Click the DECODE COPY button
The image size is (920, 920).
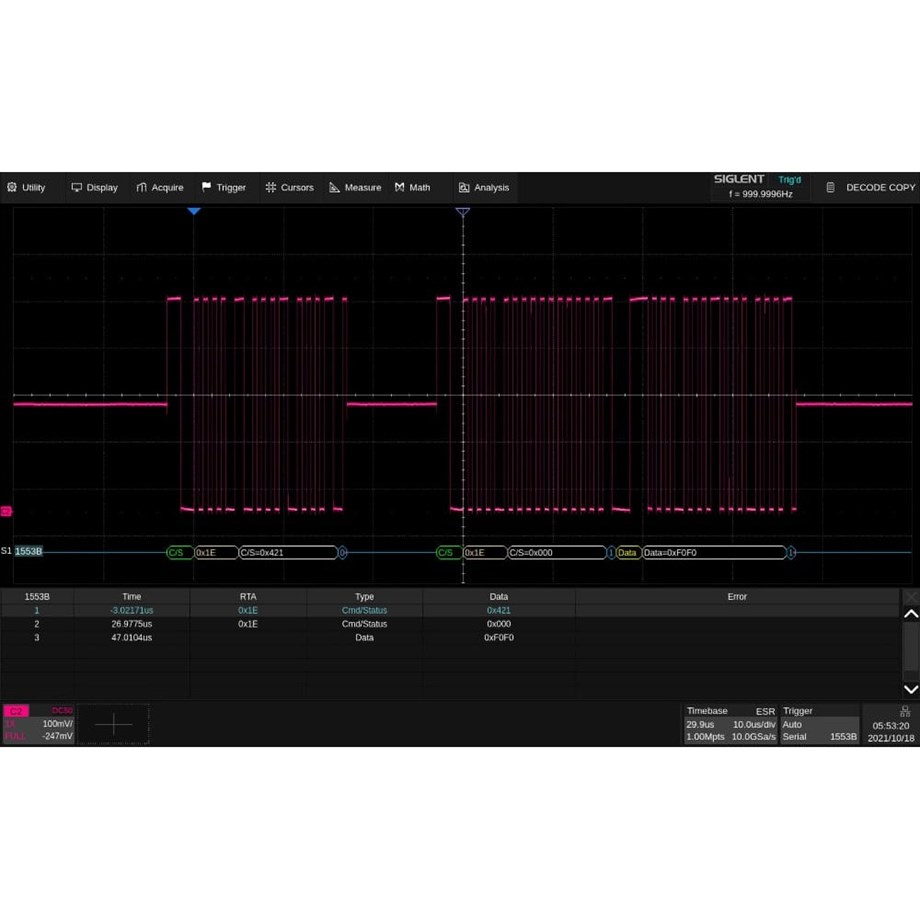click(x=869, y=188)
